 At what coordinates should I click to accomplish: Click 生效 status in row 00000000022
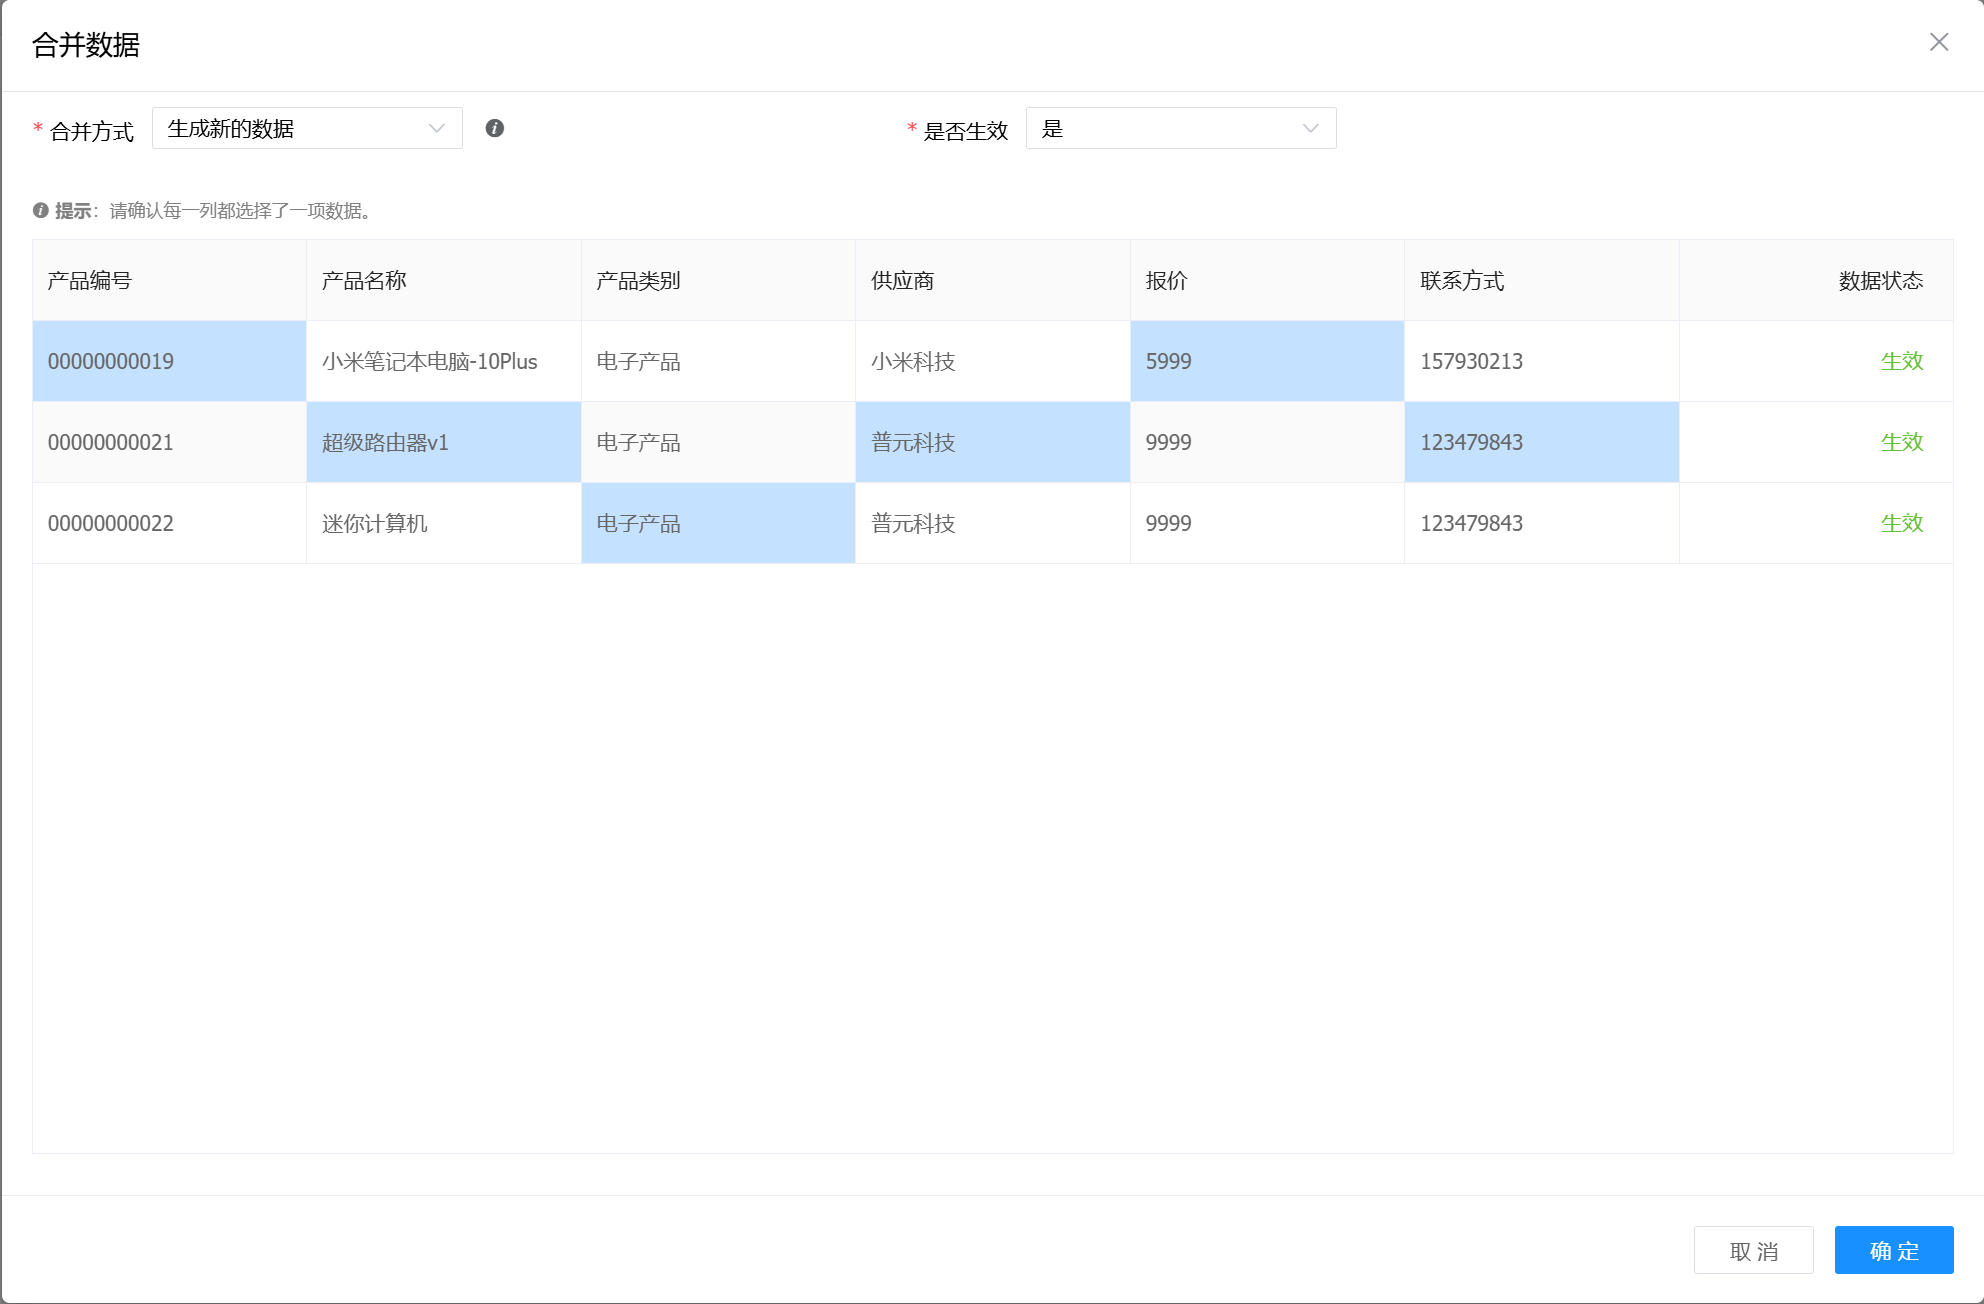tap(1901, 523)
